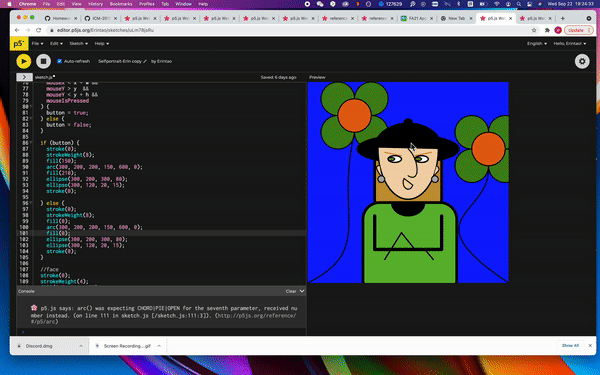This screenshot has height=375, width=600.
Task: Click the black hat in the preview
Action: coord(408,140)
